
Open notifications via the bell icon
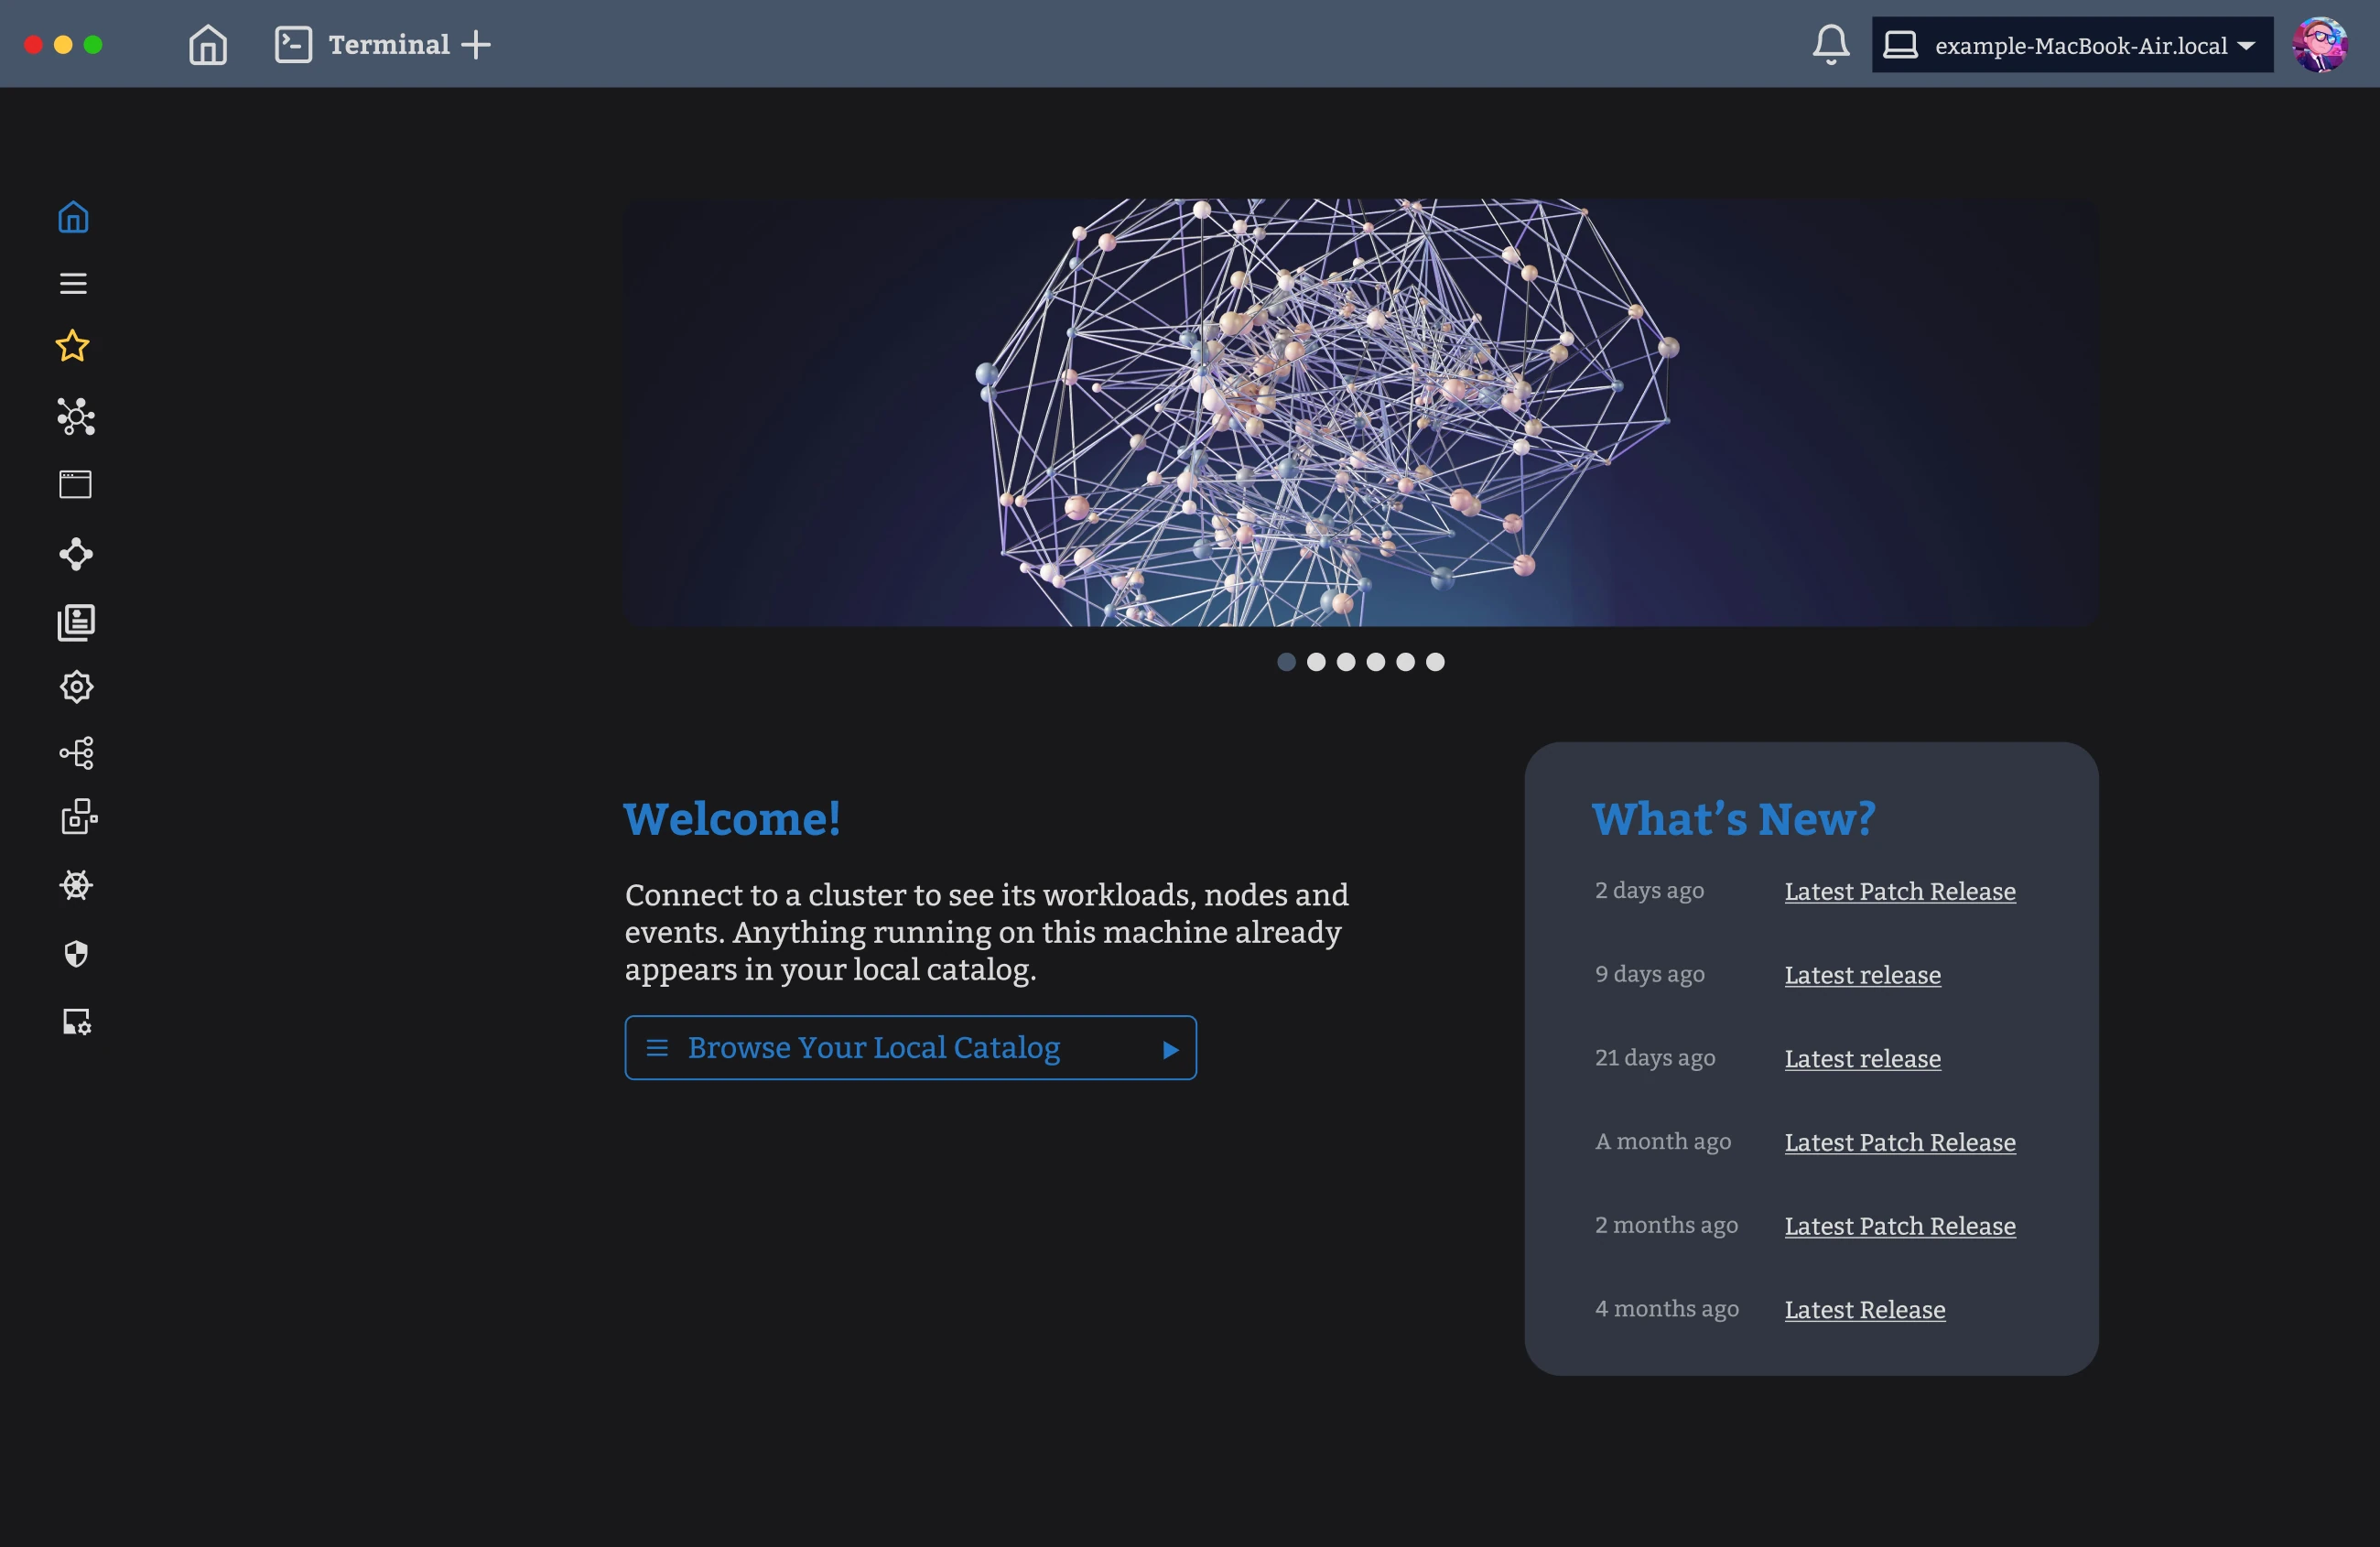click(1831, 45)
